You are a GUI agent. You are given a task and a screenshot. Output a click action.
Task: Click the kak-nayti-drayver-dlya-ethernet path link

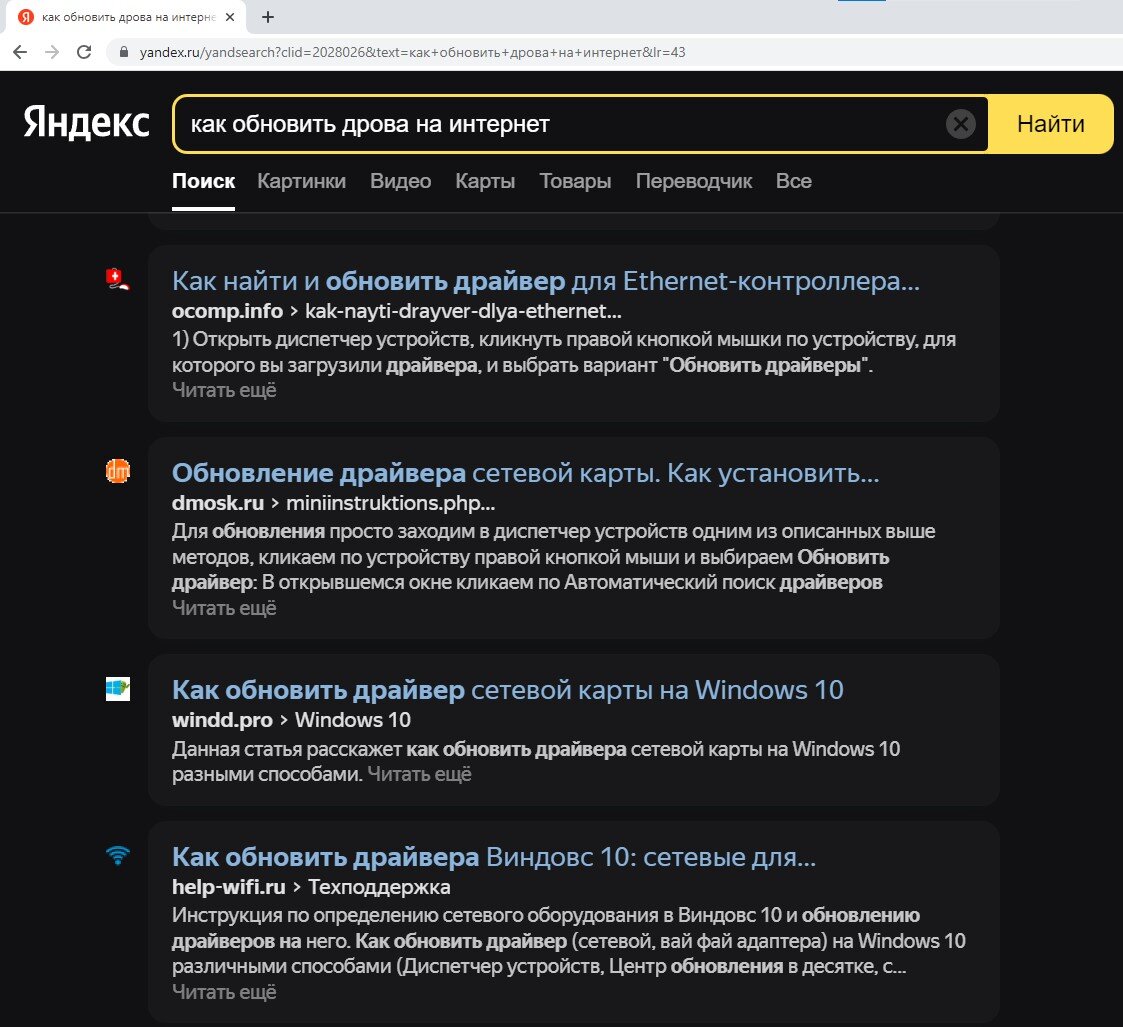463,311
